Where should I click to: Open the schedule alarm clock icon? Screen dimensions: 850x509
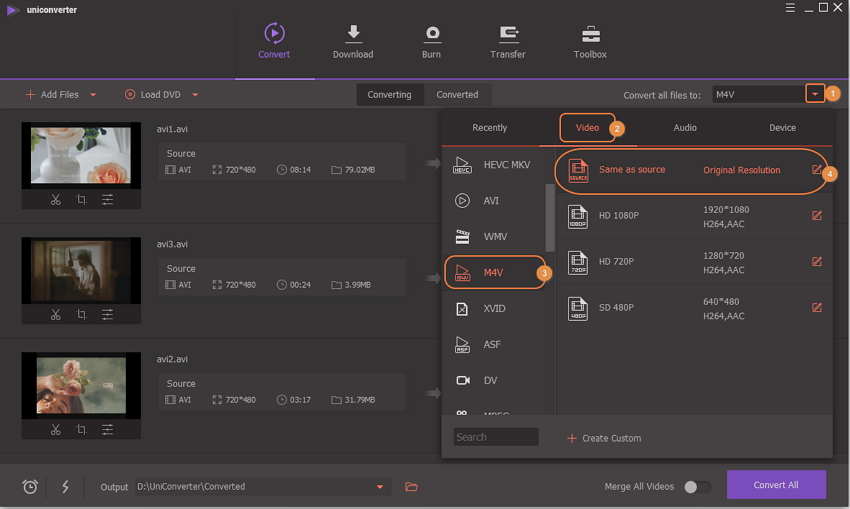[x=31, y=487]
